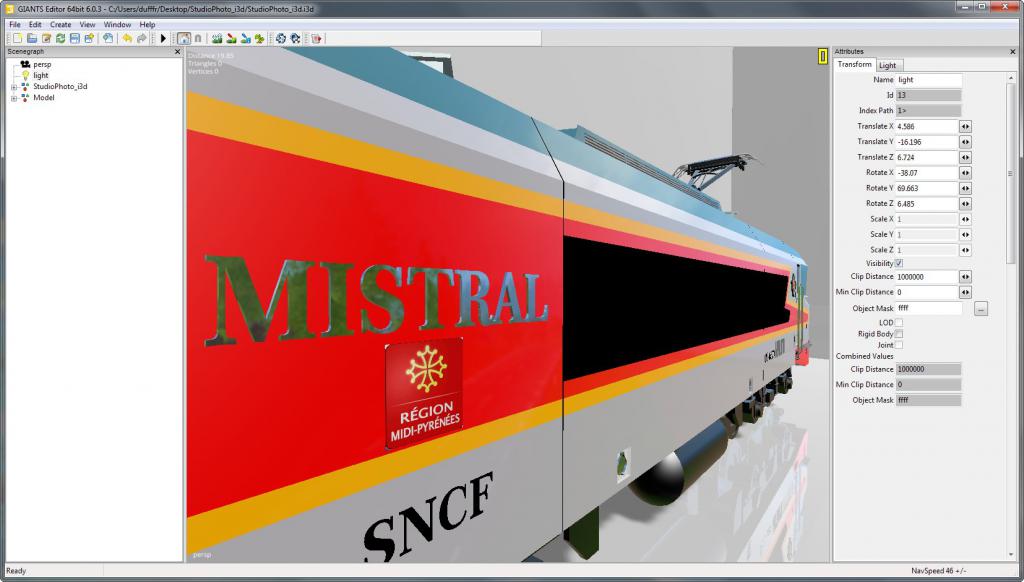Click the Translate X arrow stepper

coord(965,126)
